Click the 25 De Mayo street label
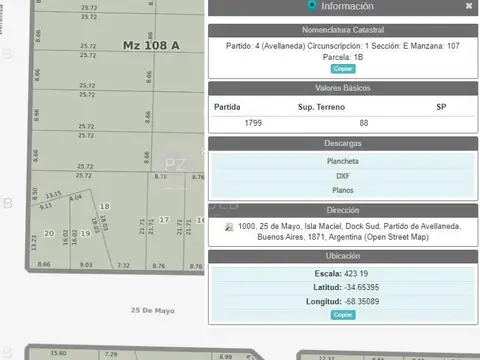 click(153, 311)
